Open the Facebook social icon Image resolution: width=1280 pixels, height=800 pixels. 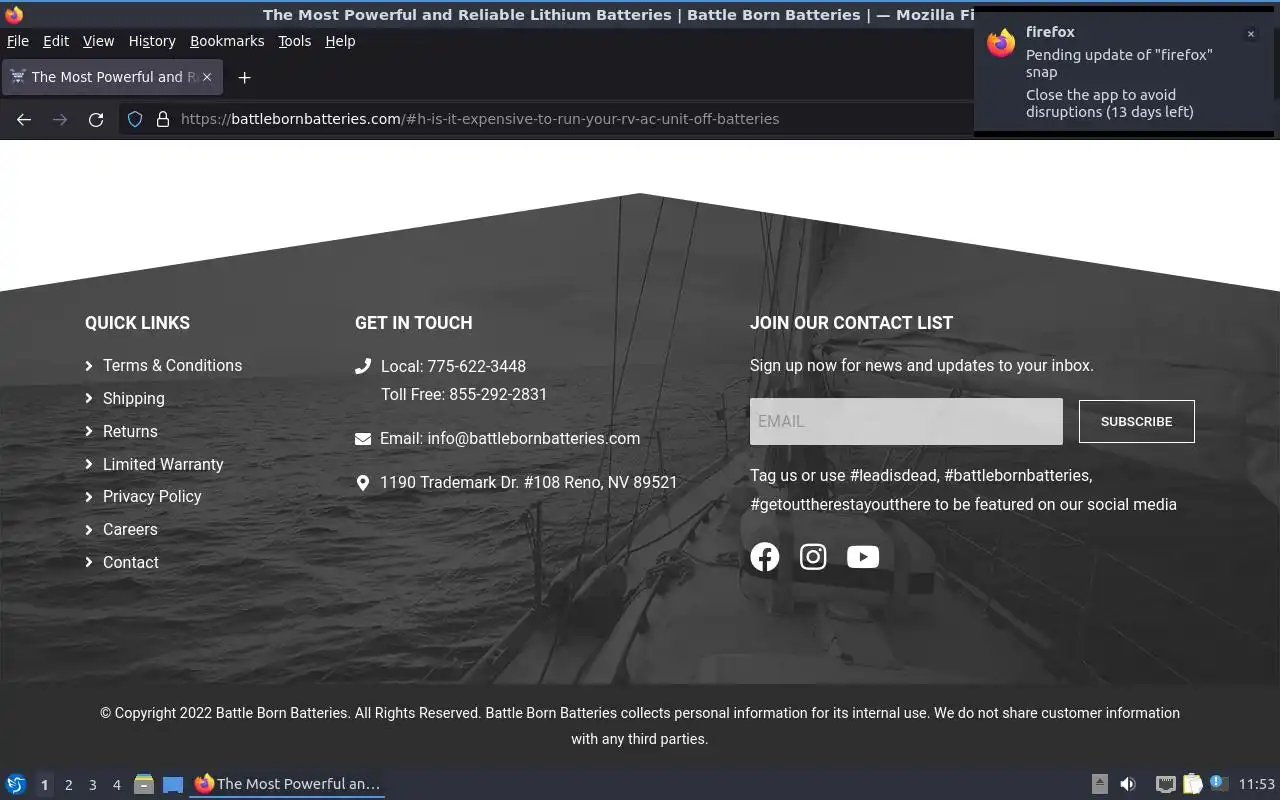(x=765, y=557)
